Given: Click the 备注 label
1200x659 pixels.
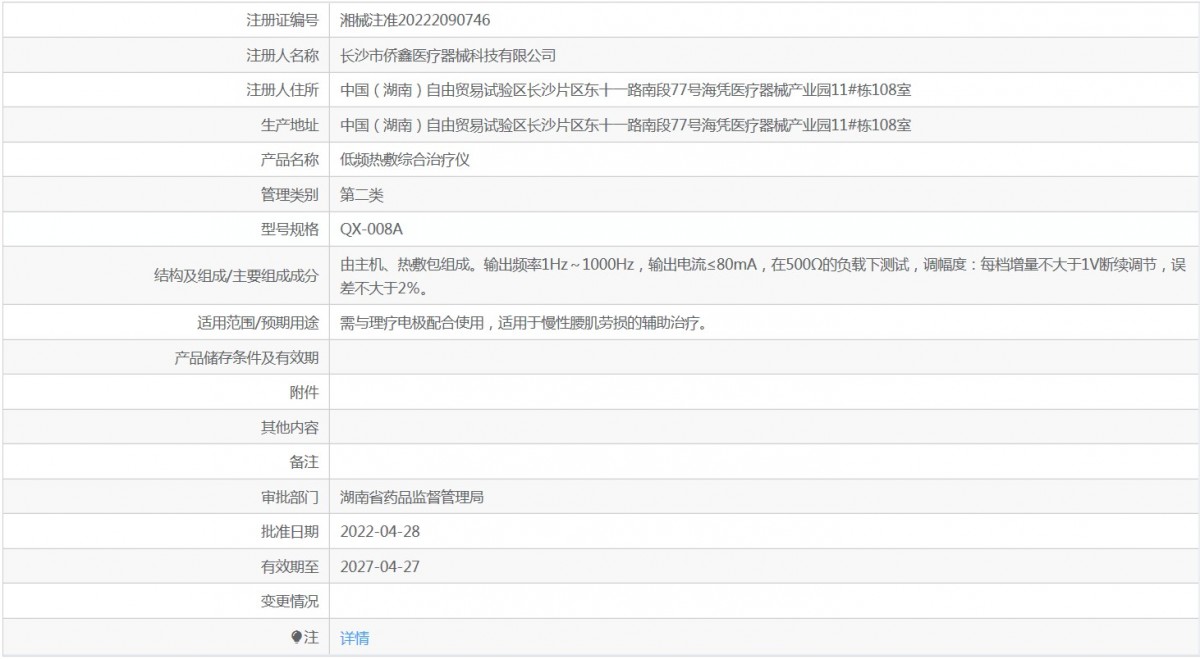Looking at the screenshot, I should [x=304, y=463].
